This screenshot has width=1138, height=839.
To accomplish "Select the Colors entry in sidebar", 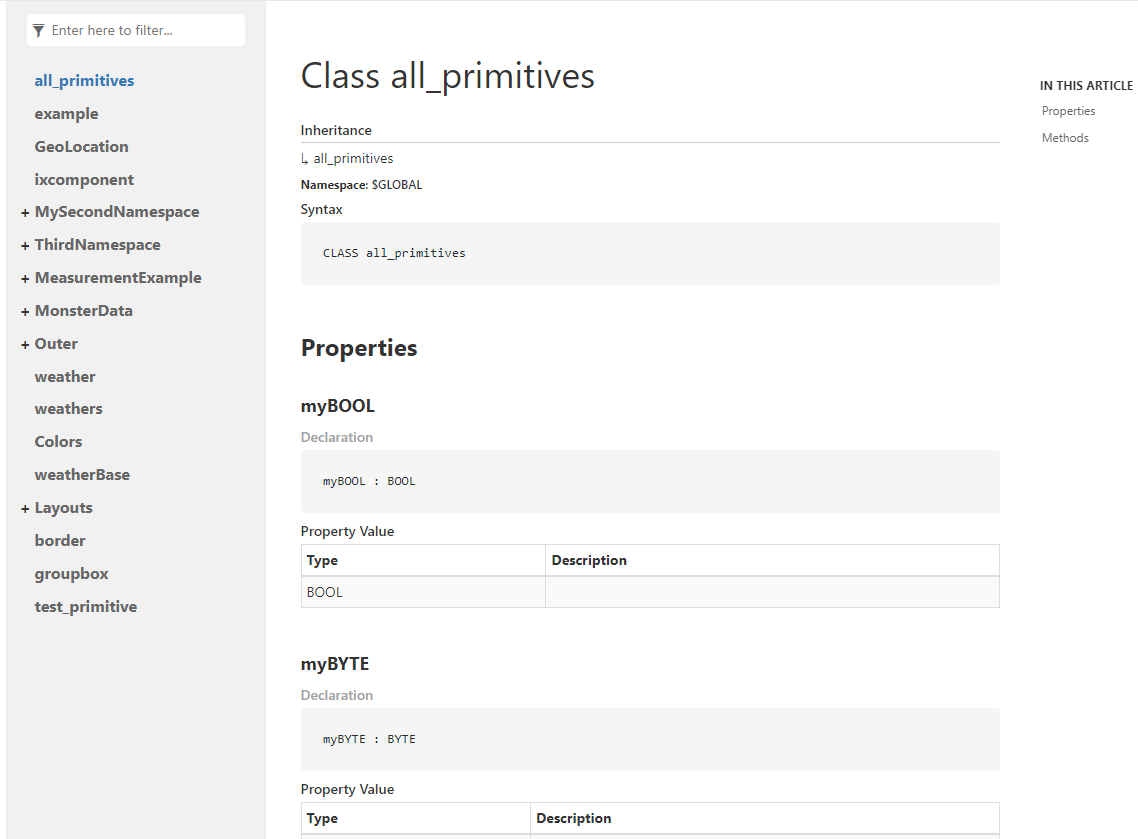I will [58, 441].
